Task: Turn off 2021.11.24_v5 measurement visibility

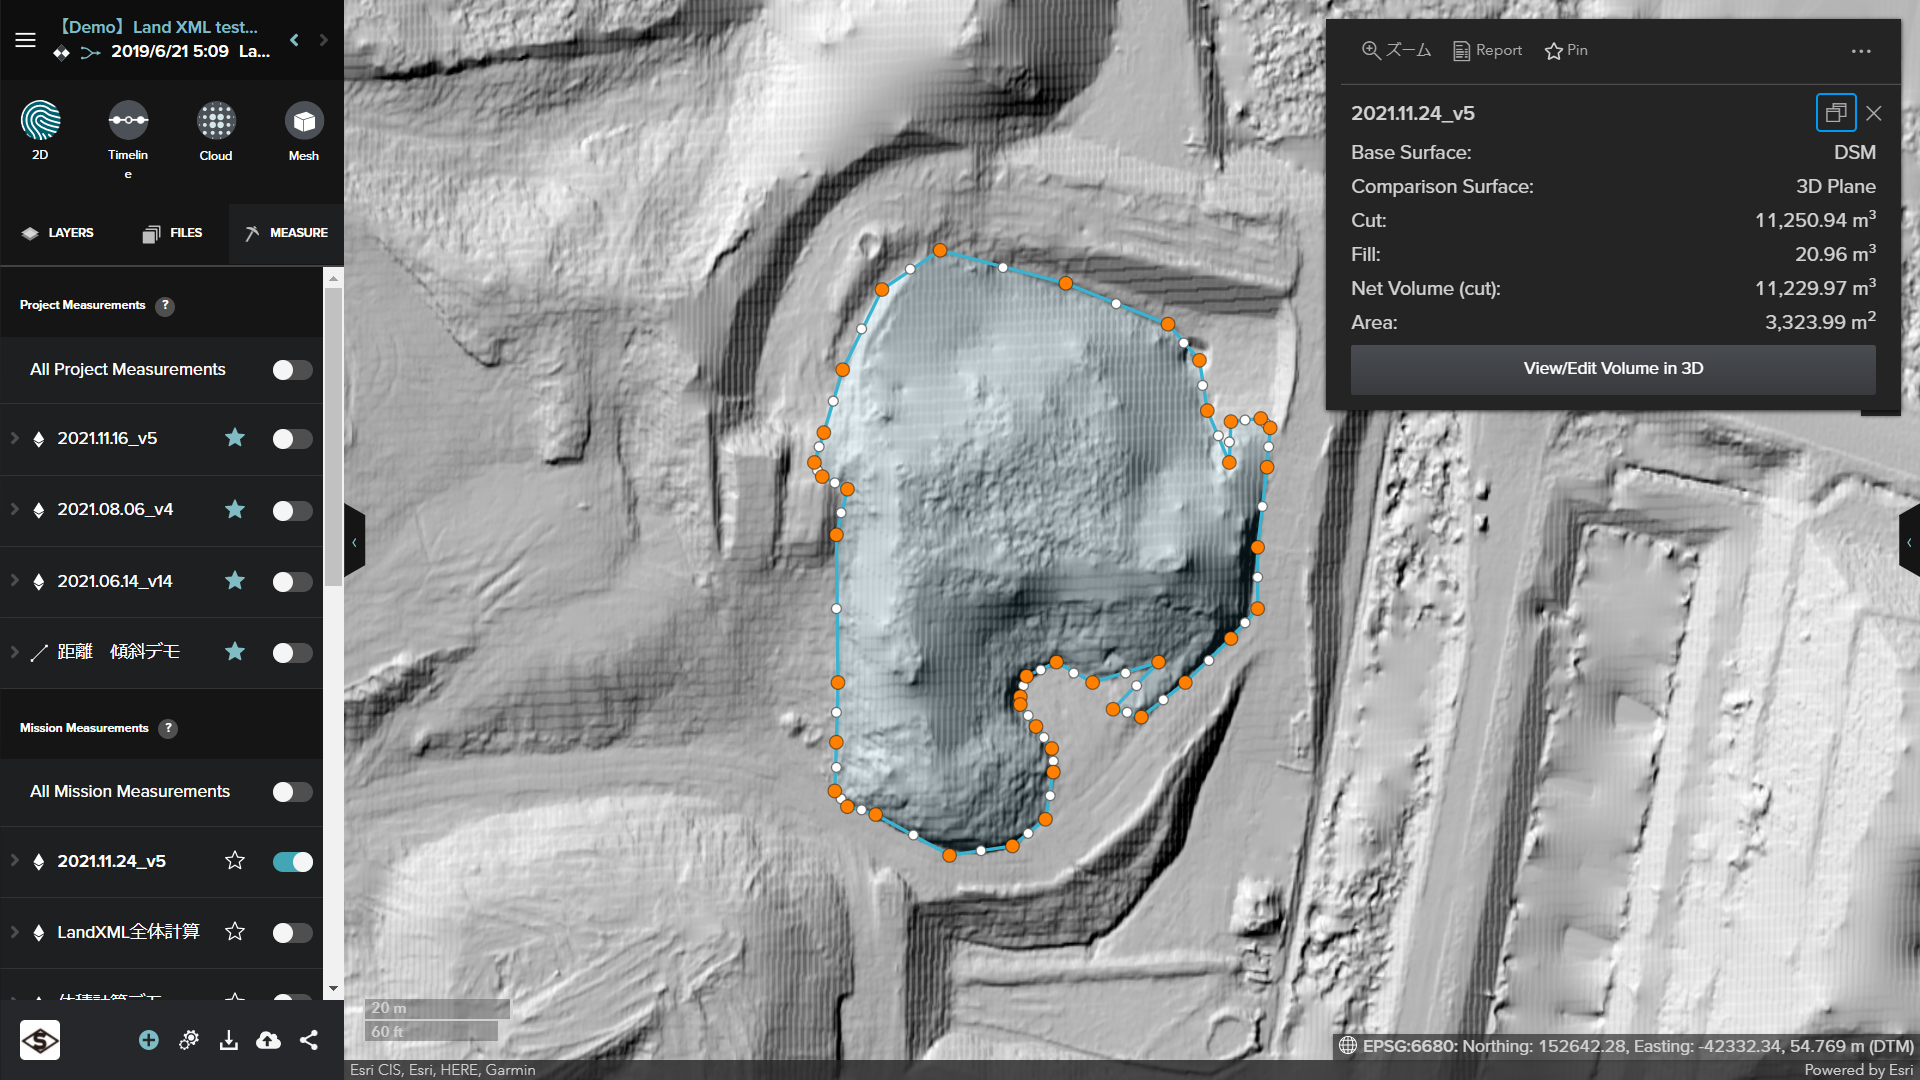Action: 292,862
